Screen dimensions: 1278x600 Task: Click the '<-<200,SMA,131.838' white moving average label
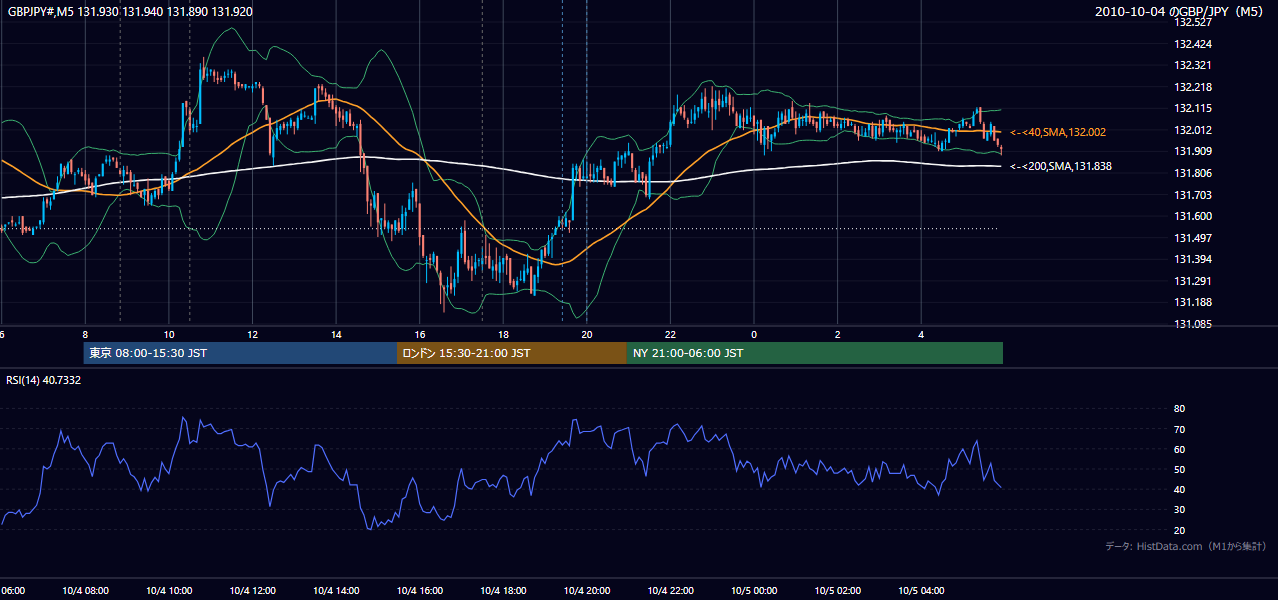[x=1061, y=167]
